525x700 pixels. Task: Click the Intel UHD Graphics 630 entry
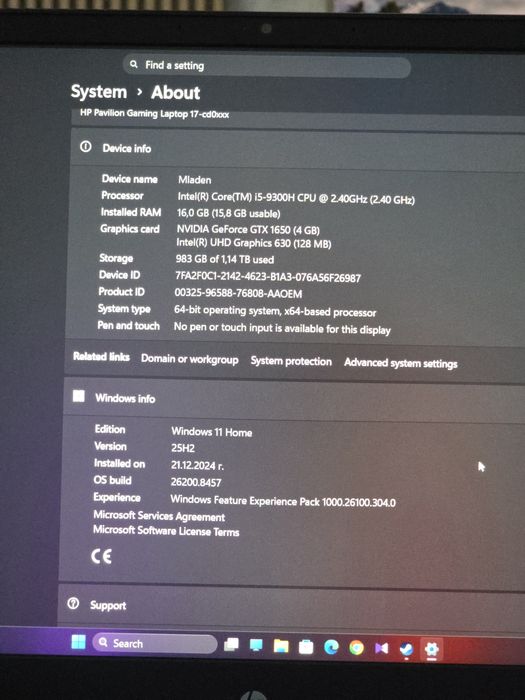[254, 243]
